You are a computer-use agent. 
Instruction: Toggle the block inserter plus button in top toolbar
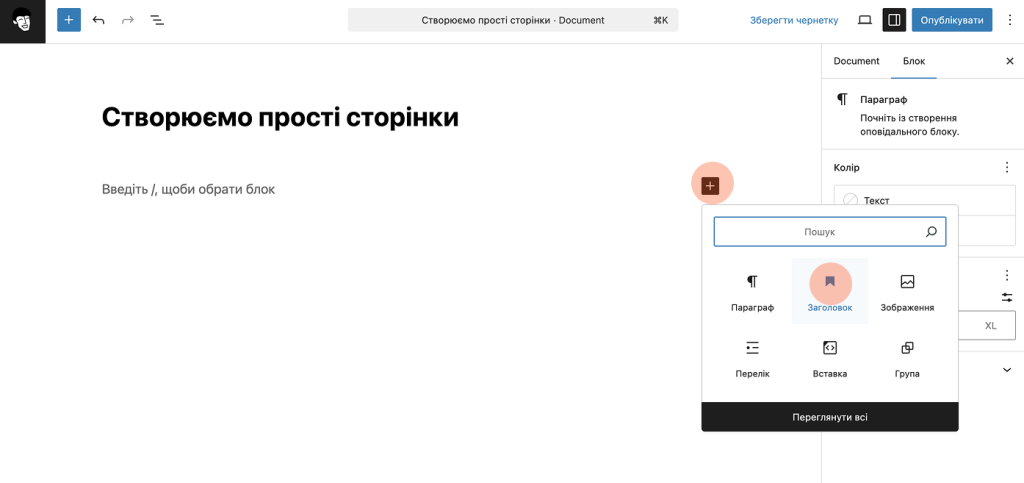[69, 20]
